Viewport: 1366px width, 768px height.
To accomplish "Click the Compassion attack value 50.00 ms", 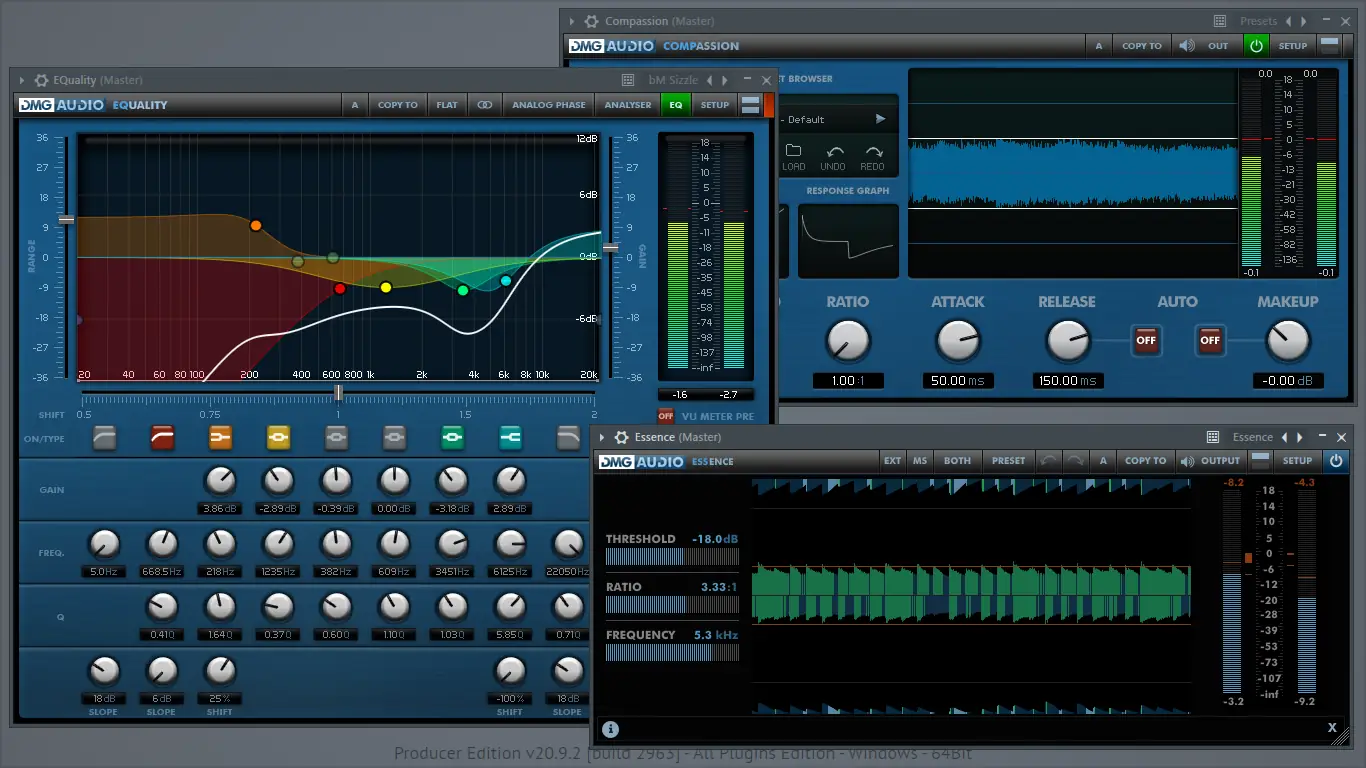I will pyautogui.click(x=958, y=381).
